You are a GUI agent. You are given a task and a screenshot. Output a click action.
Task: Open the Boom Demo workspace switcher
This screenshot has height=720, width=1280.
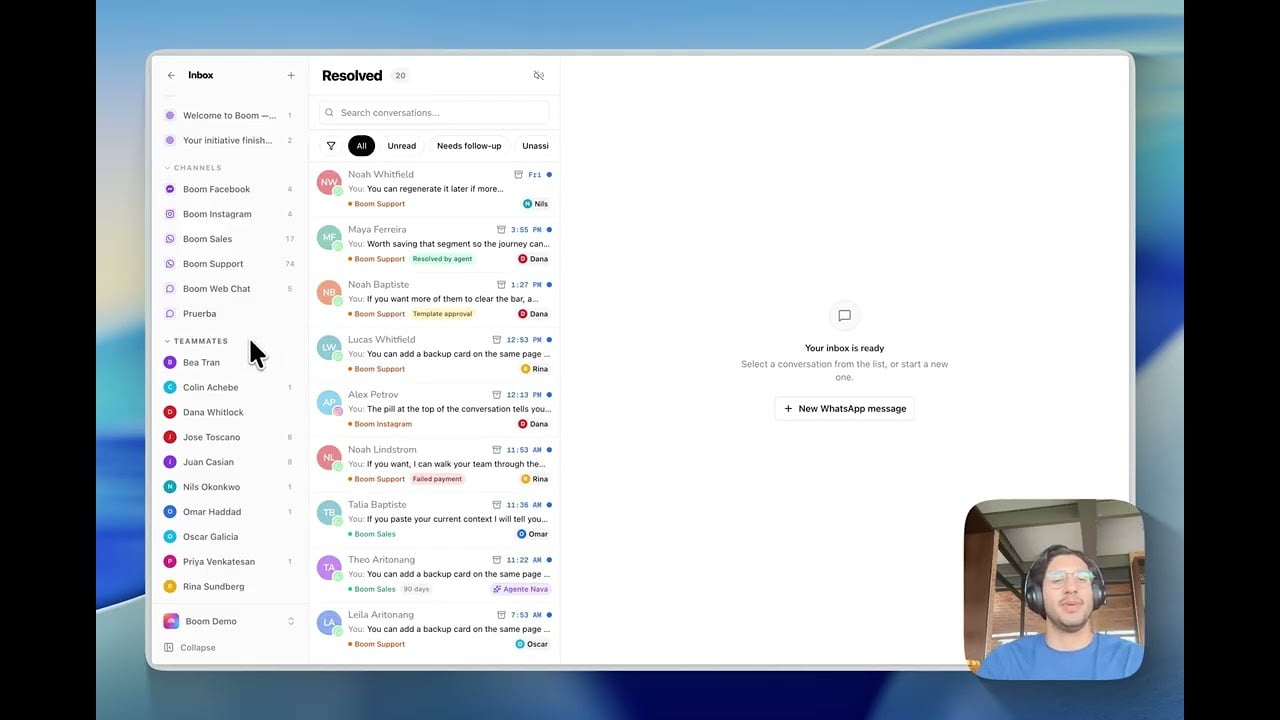pyautogui.click(x=229, y=621)
